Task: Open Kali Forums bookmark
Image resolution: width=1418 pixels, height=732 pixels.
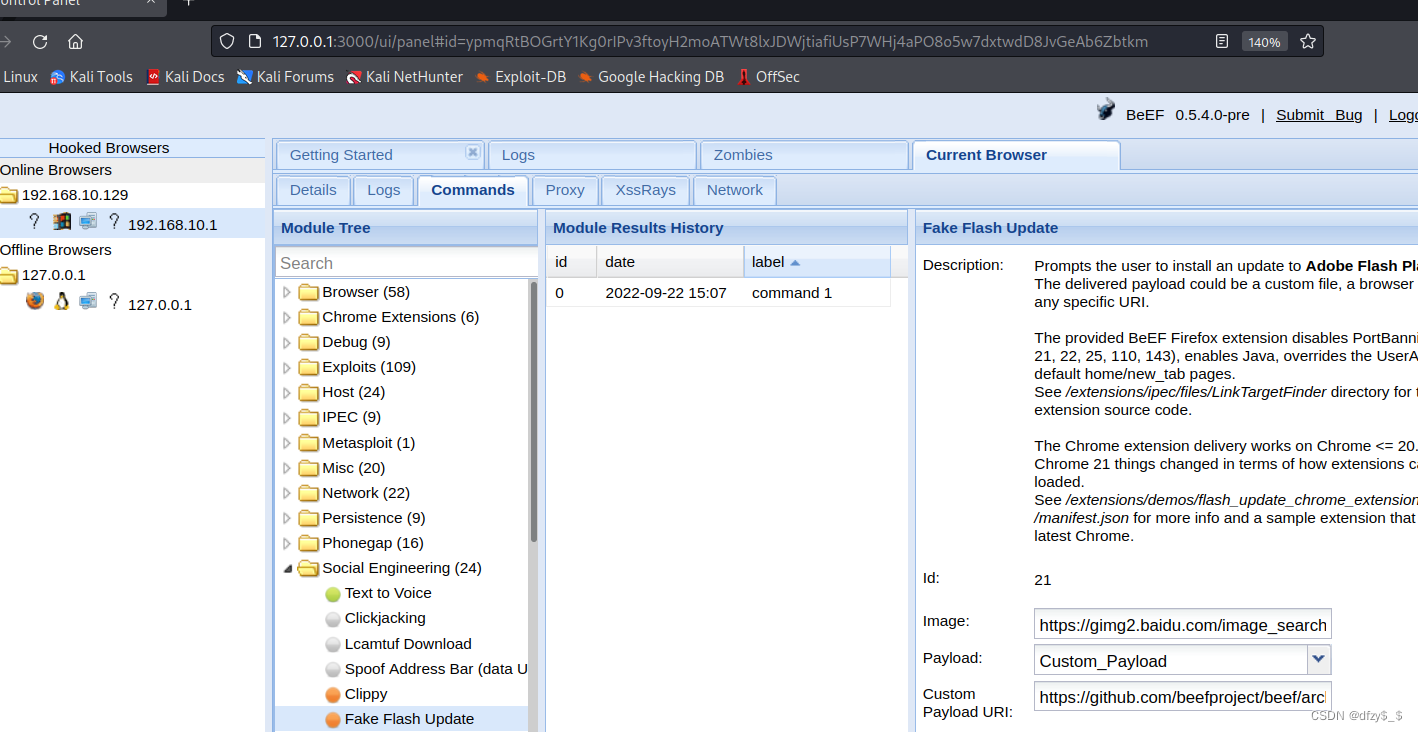Action: point(285,77)
